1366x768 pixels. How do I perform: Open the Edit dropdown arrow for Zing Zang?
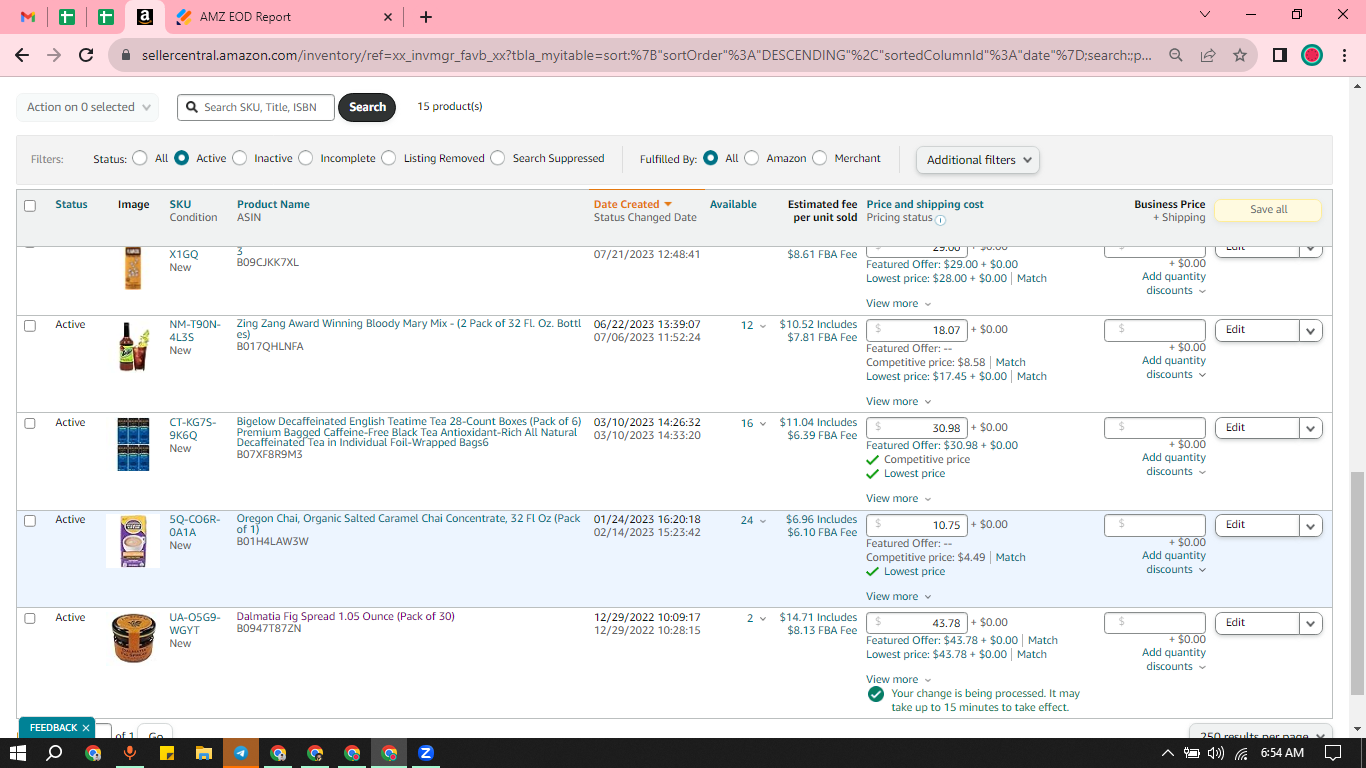click(x=1311, y=330)
